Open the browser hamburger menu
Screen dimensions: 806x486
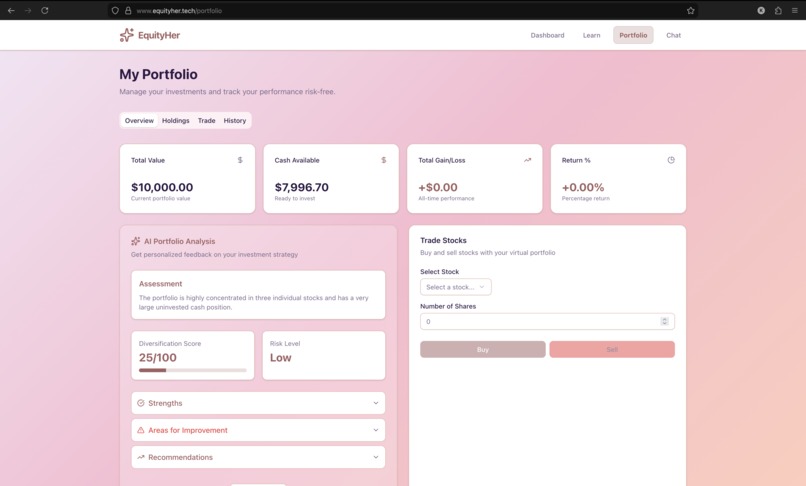click(x=795, y=10)
